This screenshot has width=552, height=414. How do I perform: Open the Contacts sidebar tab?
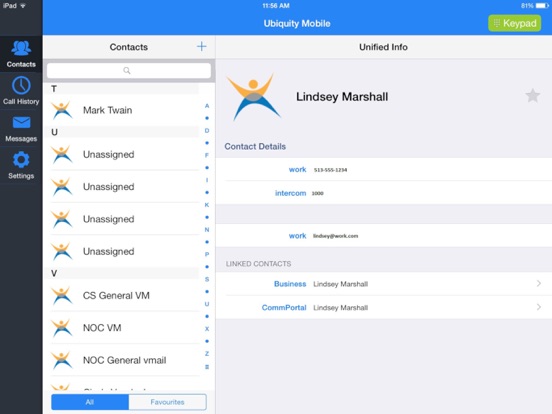click(x=21, y=54)
